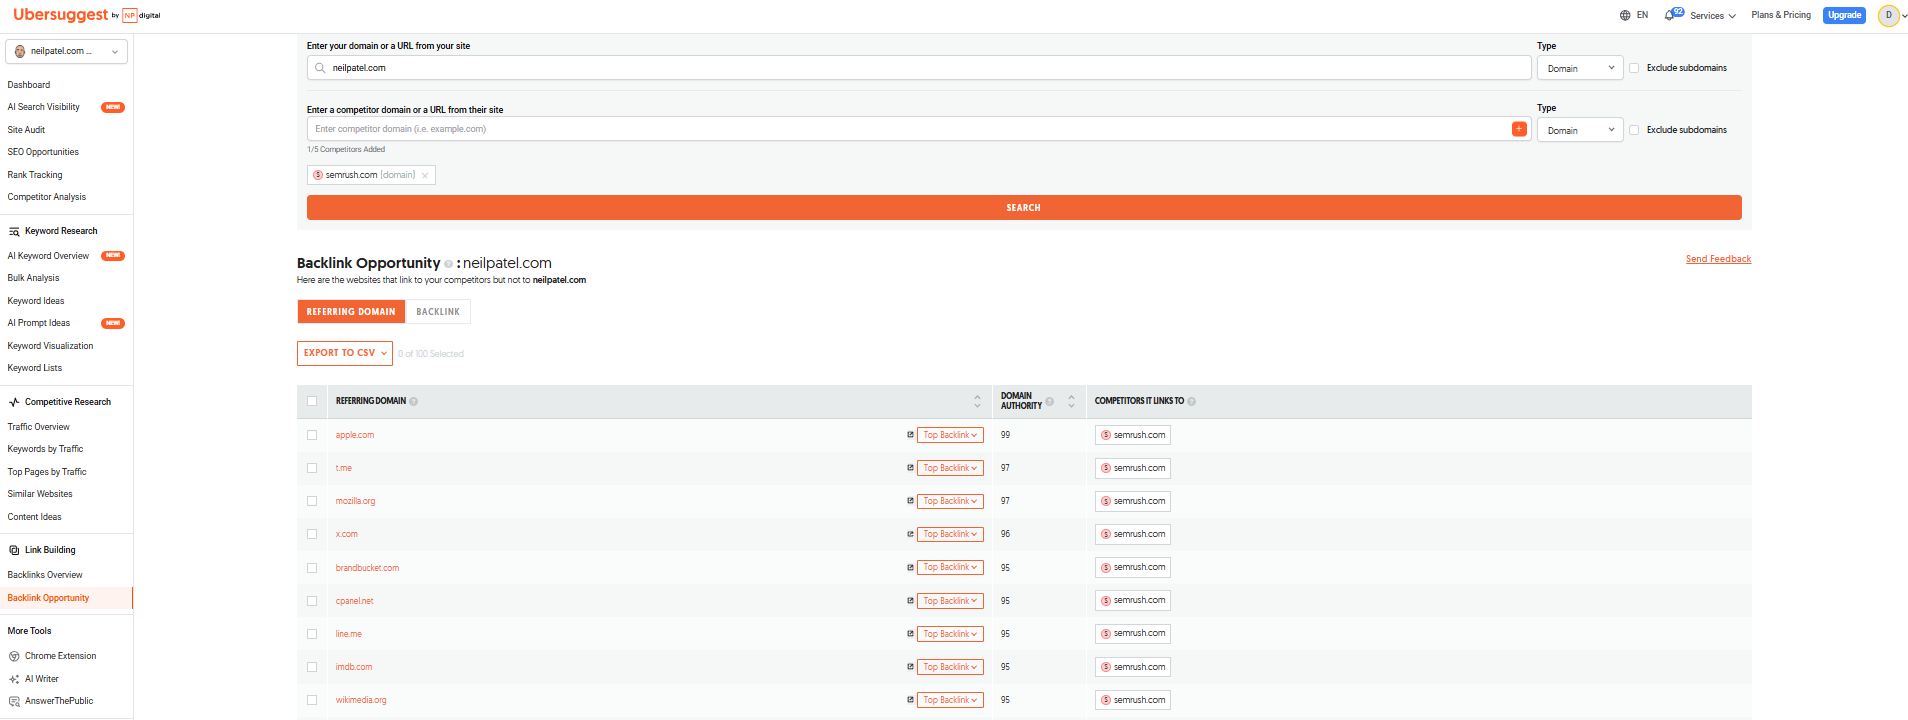Open mozilla.org external link icon

[x=910, y=501]
